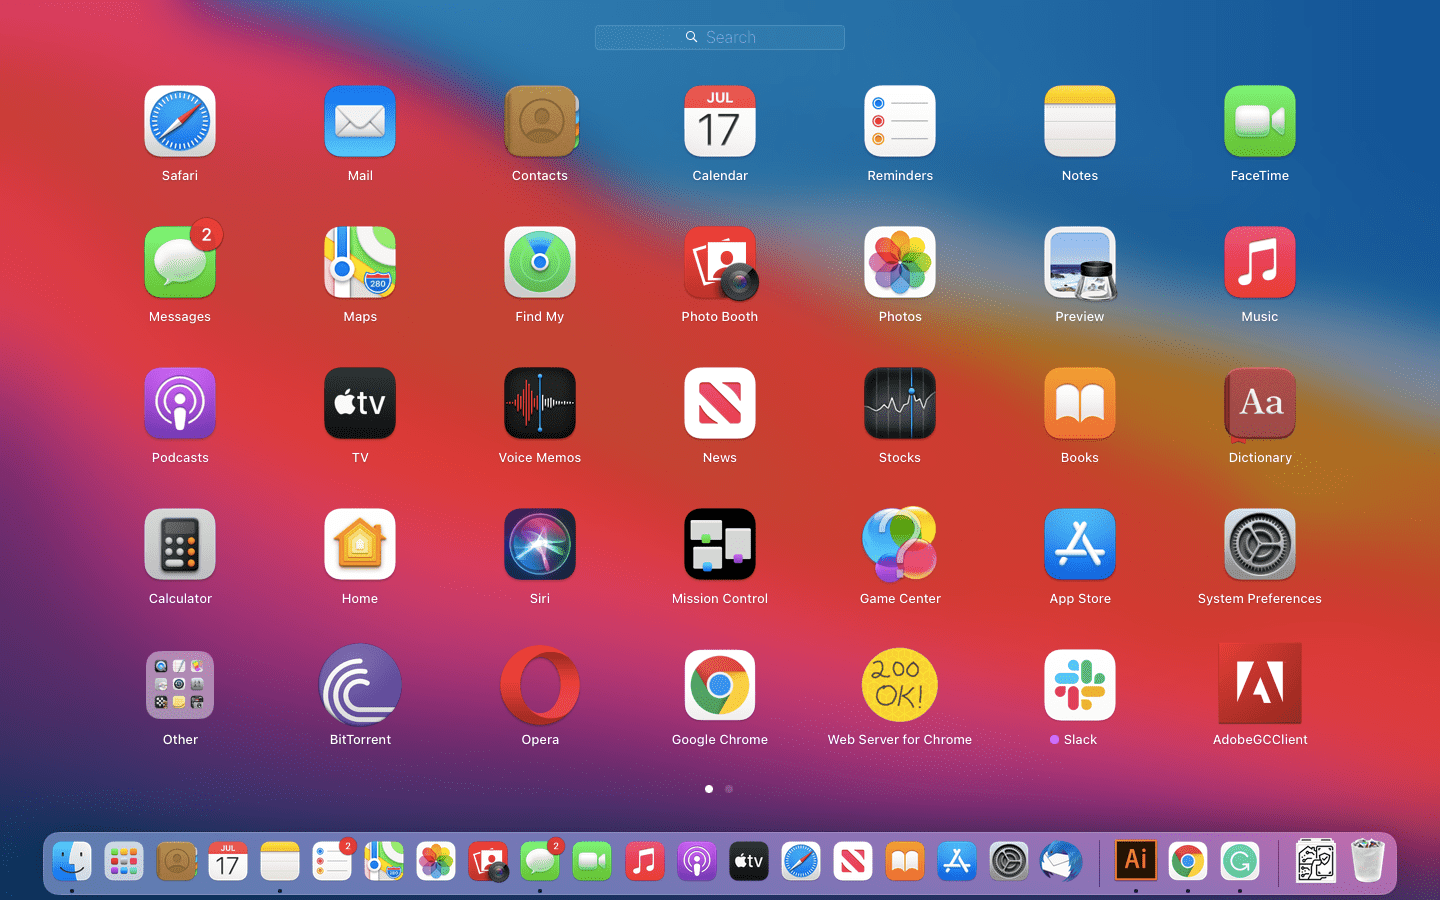The width and height of the screenshot is (1440, 900).
Task: Launch Reminders from the Launchpad grid
Action: 900,121
